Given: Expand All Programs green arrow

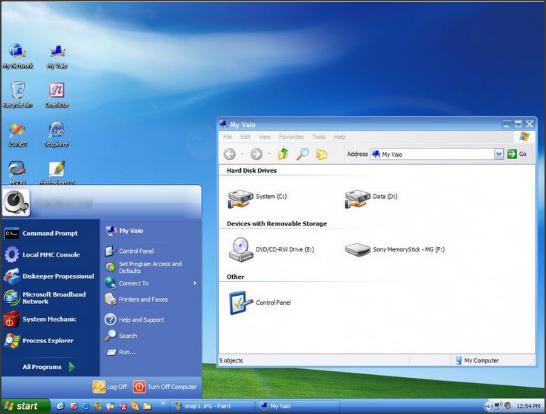Looking at the screenshot, I should [x=71, y=367].
